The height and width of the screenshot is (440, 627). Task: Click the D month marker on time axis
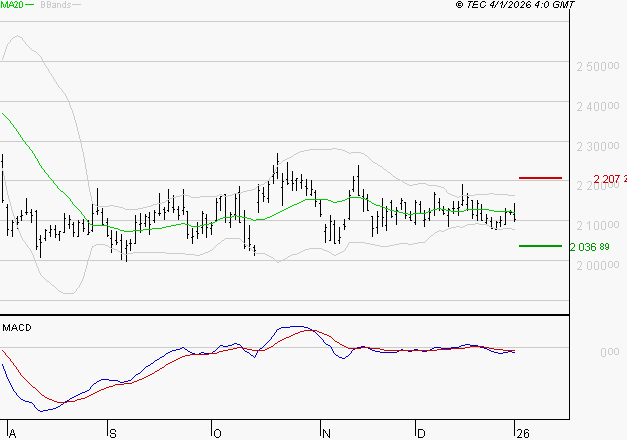click(x=421, y=434)
